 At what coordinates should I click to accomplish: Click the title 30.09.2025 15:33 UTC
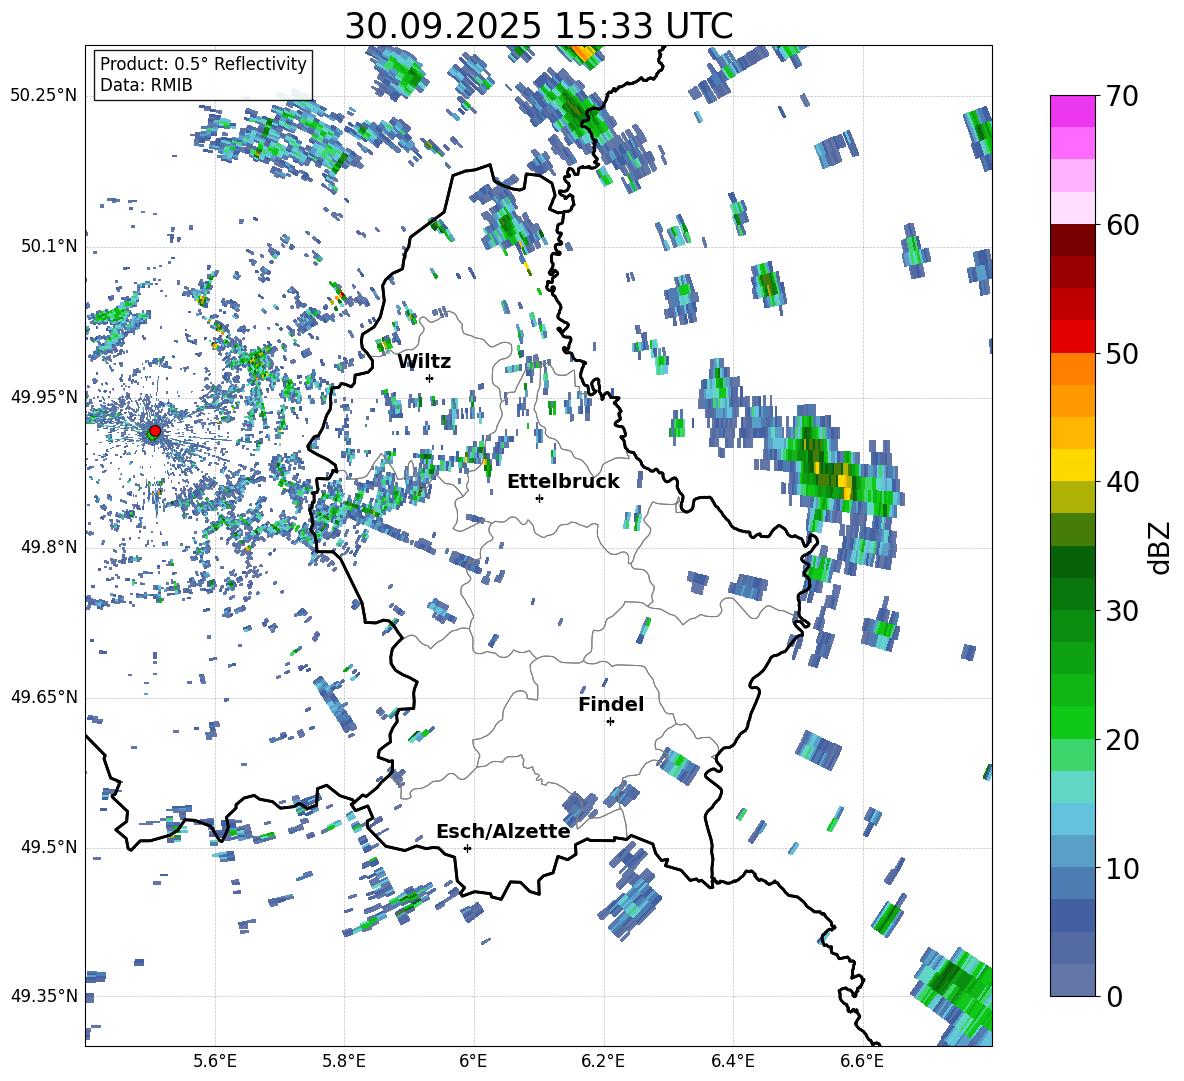coord(538,26)
